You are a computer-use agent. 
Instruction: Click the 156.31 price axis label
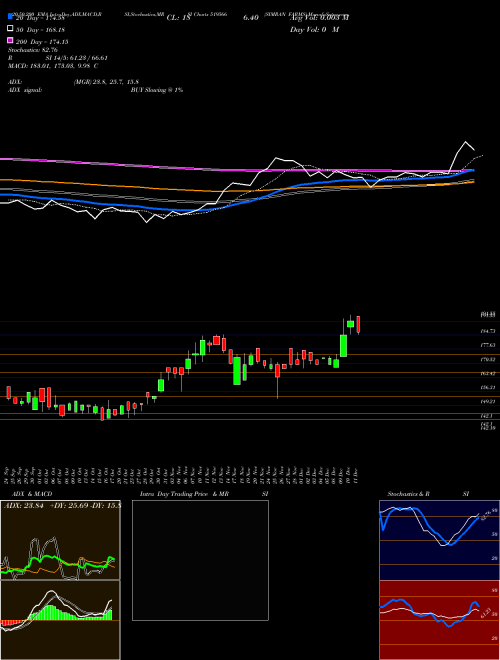(487, 387)
